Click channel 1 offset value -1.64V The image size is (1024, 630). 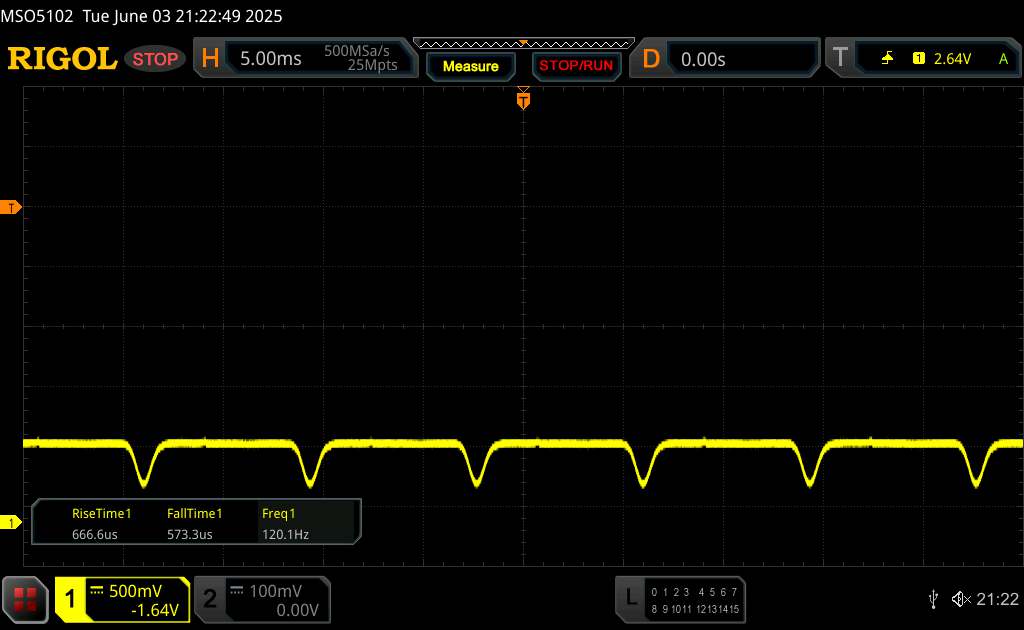pyautogui.click(x=155, y=610)
